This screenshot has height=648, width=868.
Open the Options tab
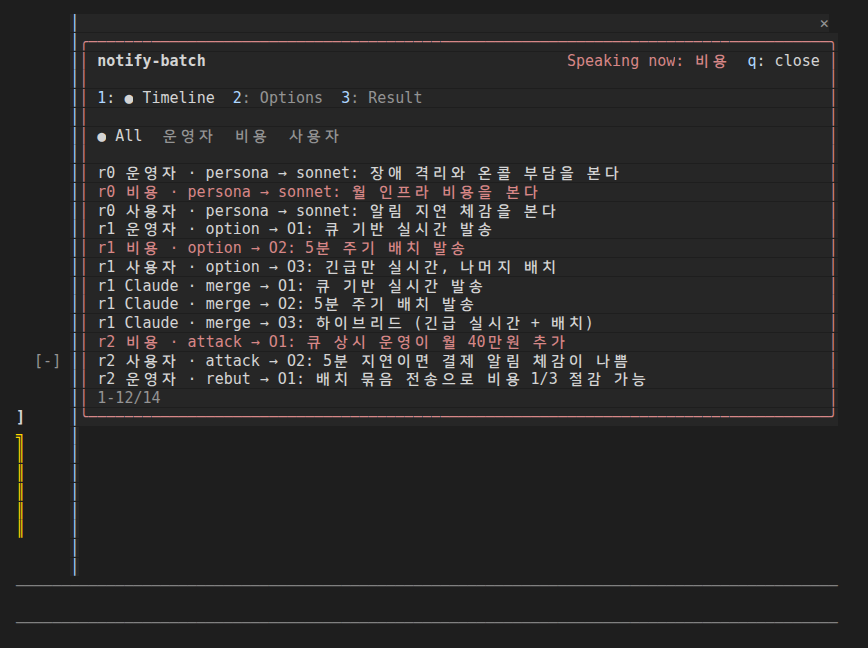(277, 98)
